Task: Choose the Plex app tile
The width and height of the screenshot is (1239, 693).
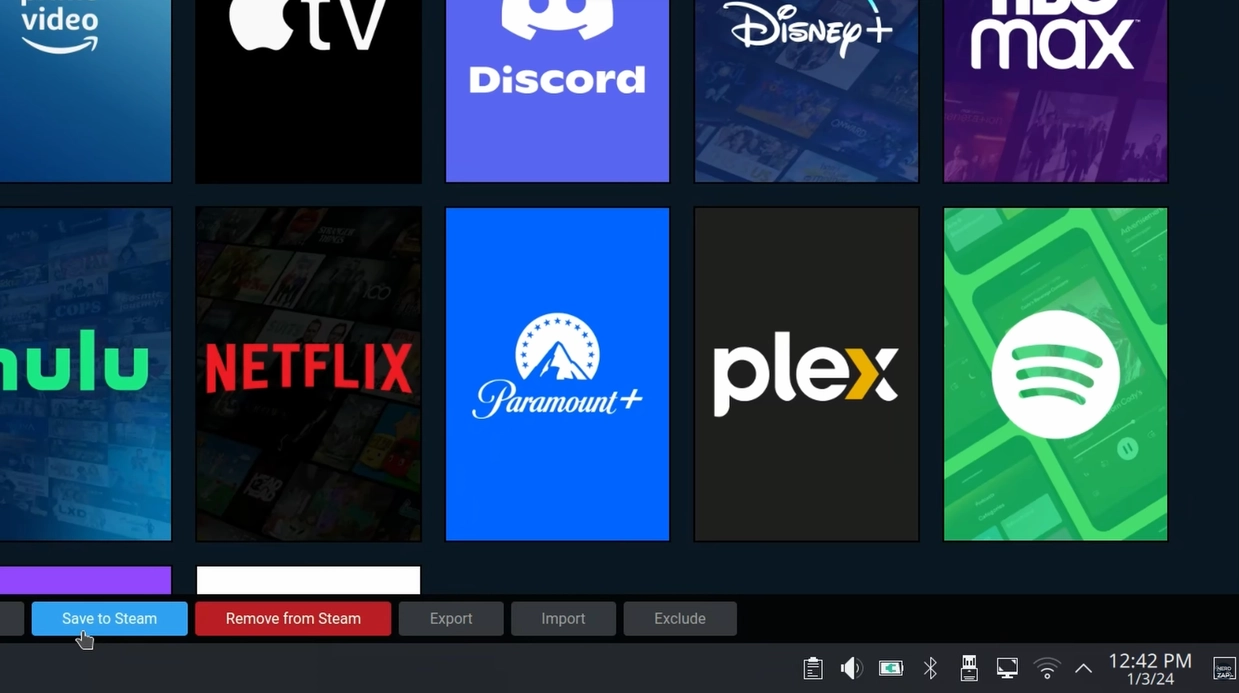Action: tap(806, 374)
